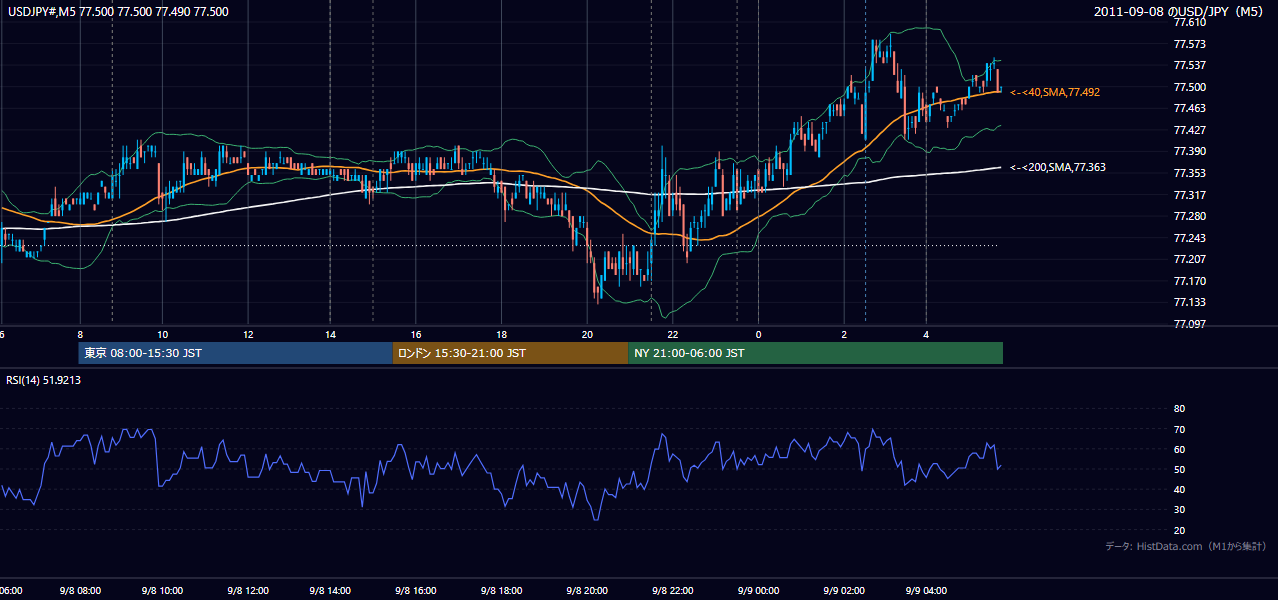
Task: Click the RSI 40 level label
Action: 1179,489
